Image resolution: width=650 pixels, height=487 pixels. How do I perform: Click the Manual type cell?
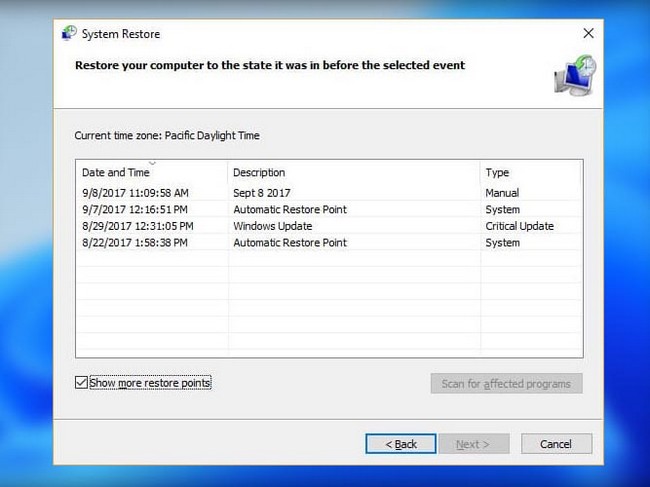click(502, 193)
